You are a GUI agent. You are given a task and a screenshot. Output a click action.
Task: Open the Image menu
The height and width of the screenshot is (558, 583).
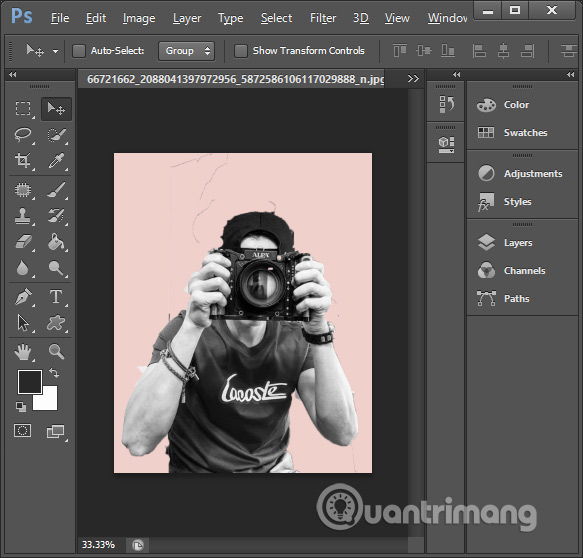tap(139, 18)
